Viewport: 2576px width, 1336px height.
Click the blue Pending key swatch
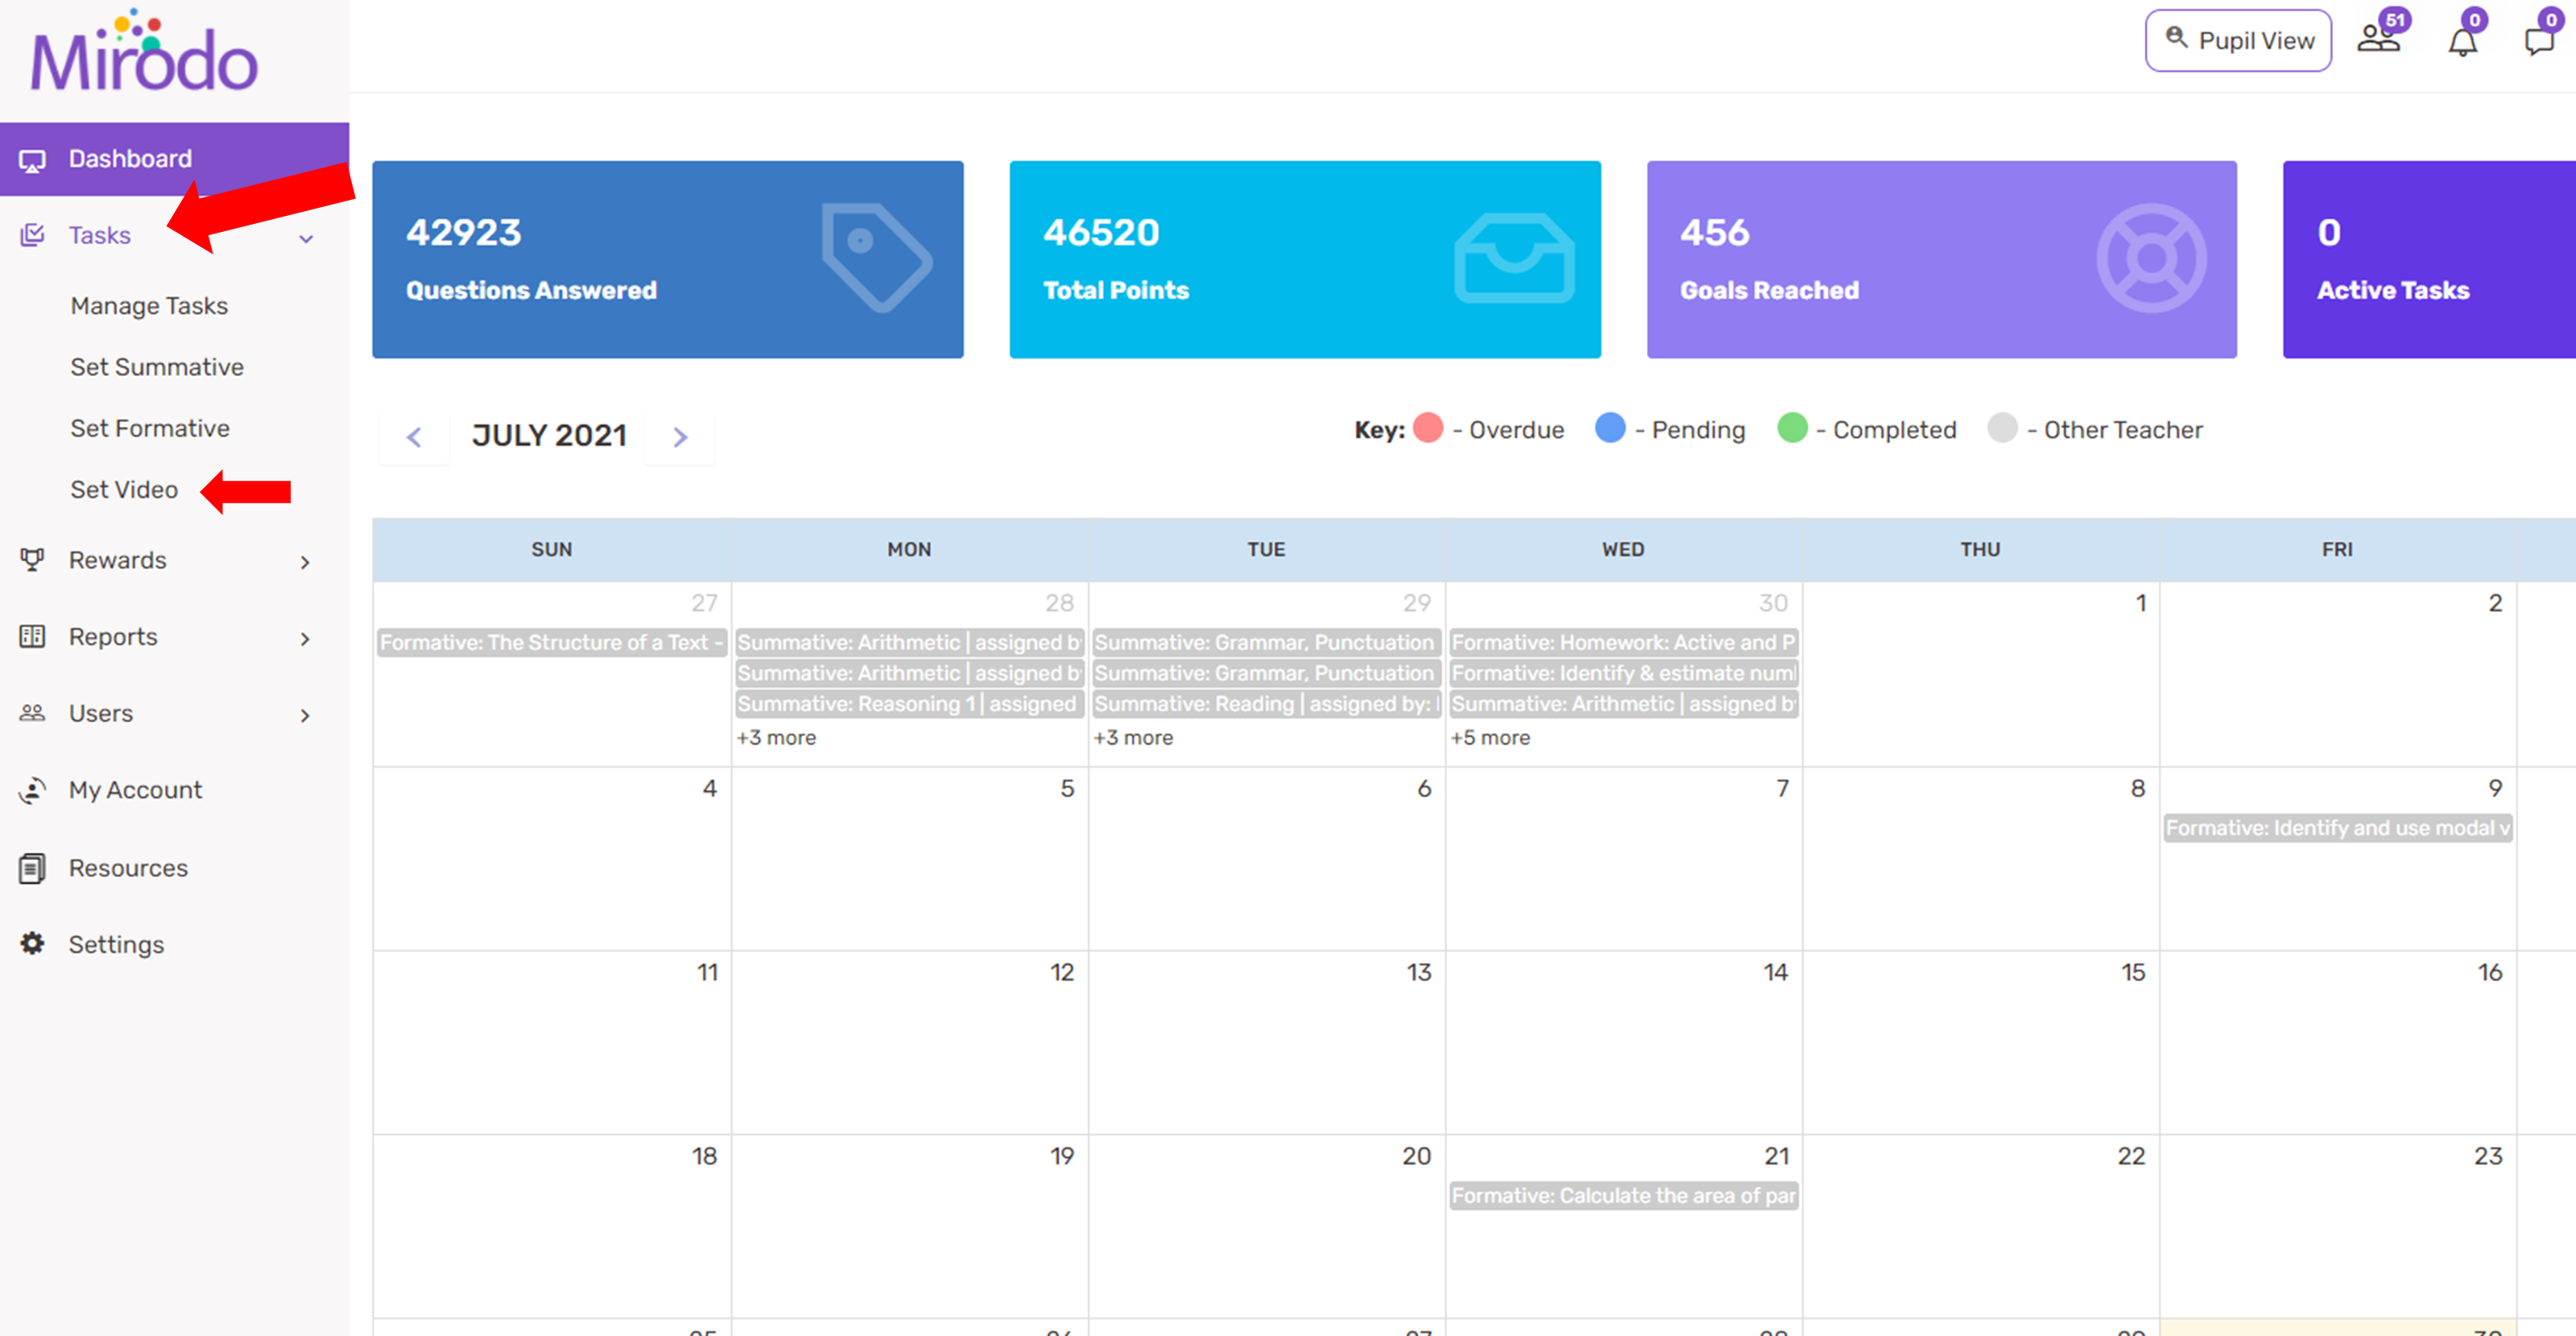click(x=1610, y=428)
